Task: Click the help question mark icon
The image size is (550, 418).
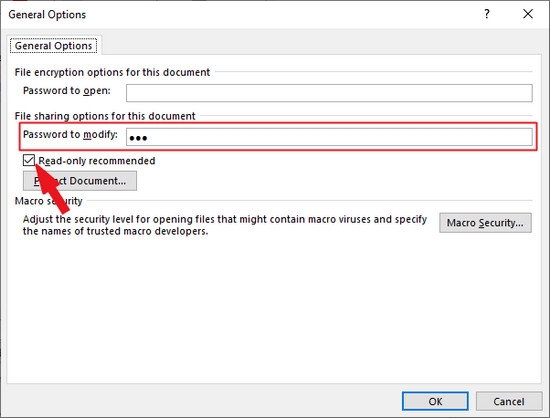Action: [487, 14]
